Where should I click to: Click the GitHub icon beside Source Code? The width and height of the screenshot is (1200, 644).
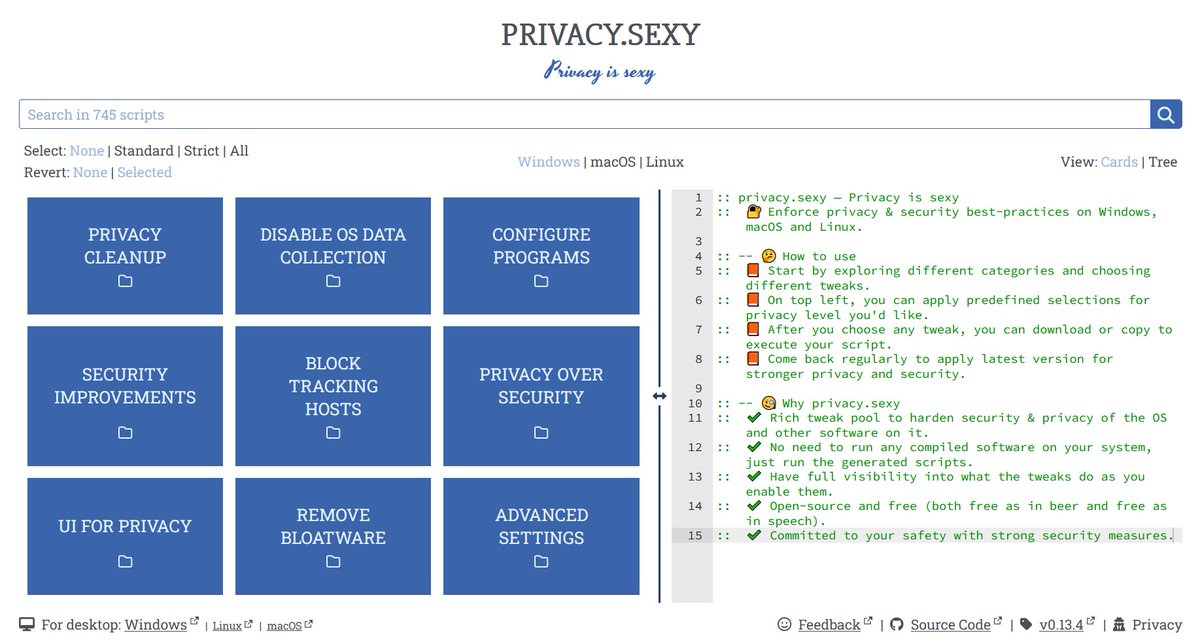[895, 624]
